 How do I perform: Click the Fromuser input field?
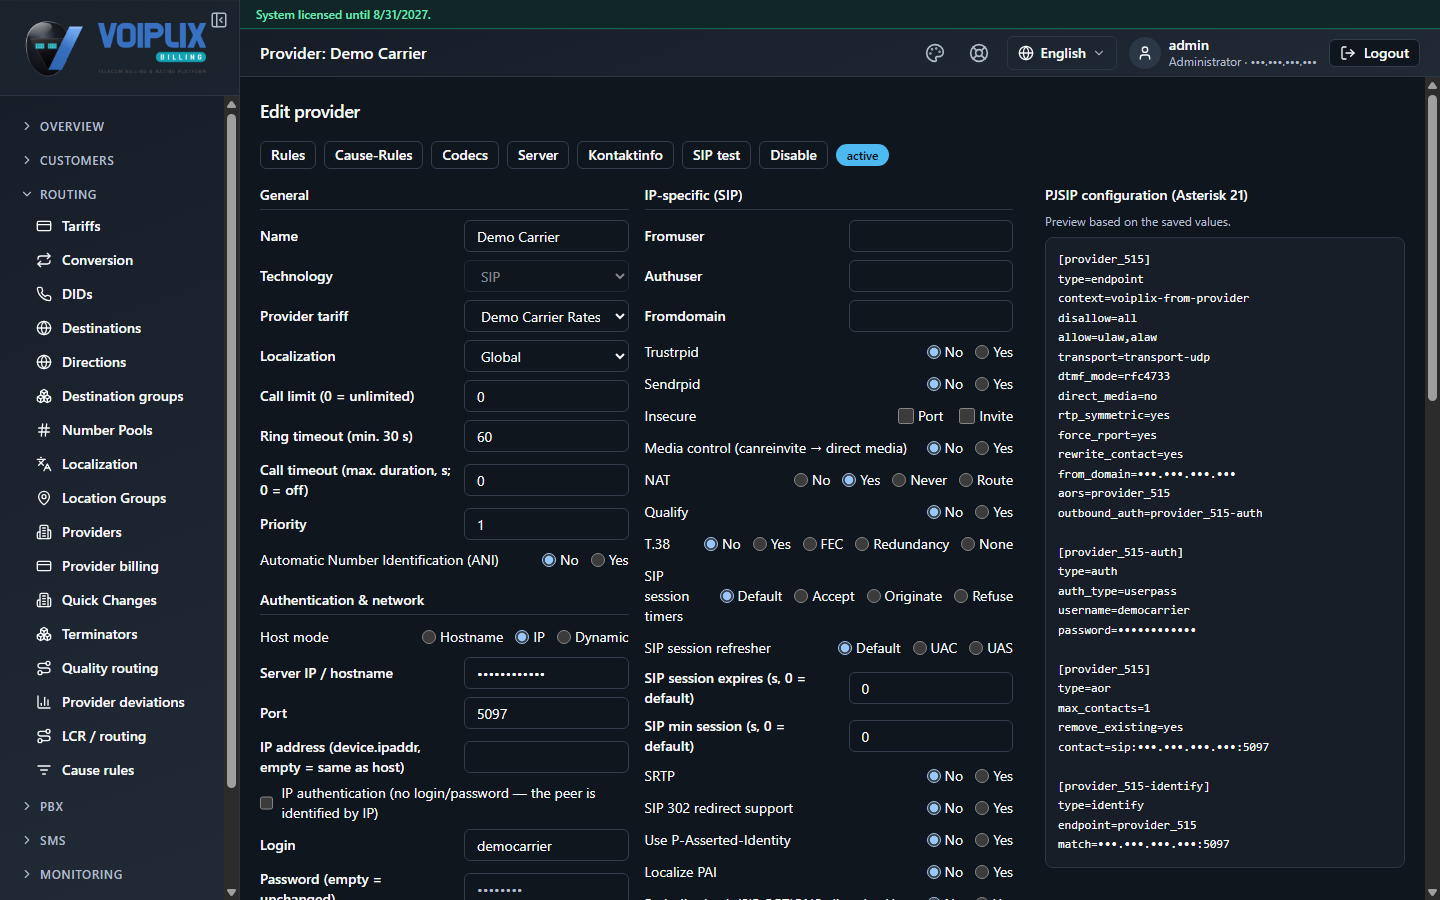point(930,236)
